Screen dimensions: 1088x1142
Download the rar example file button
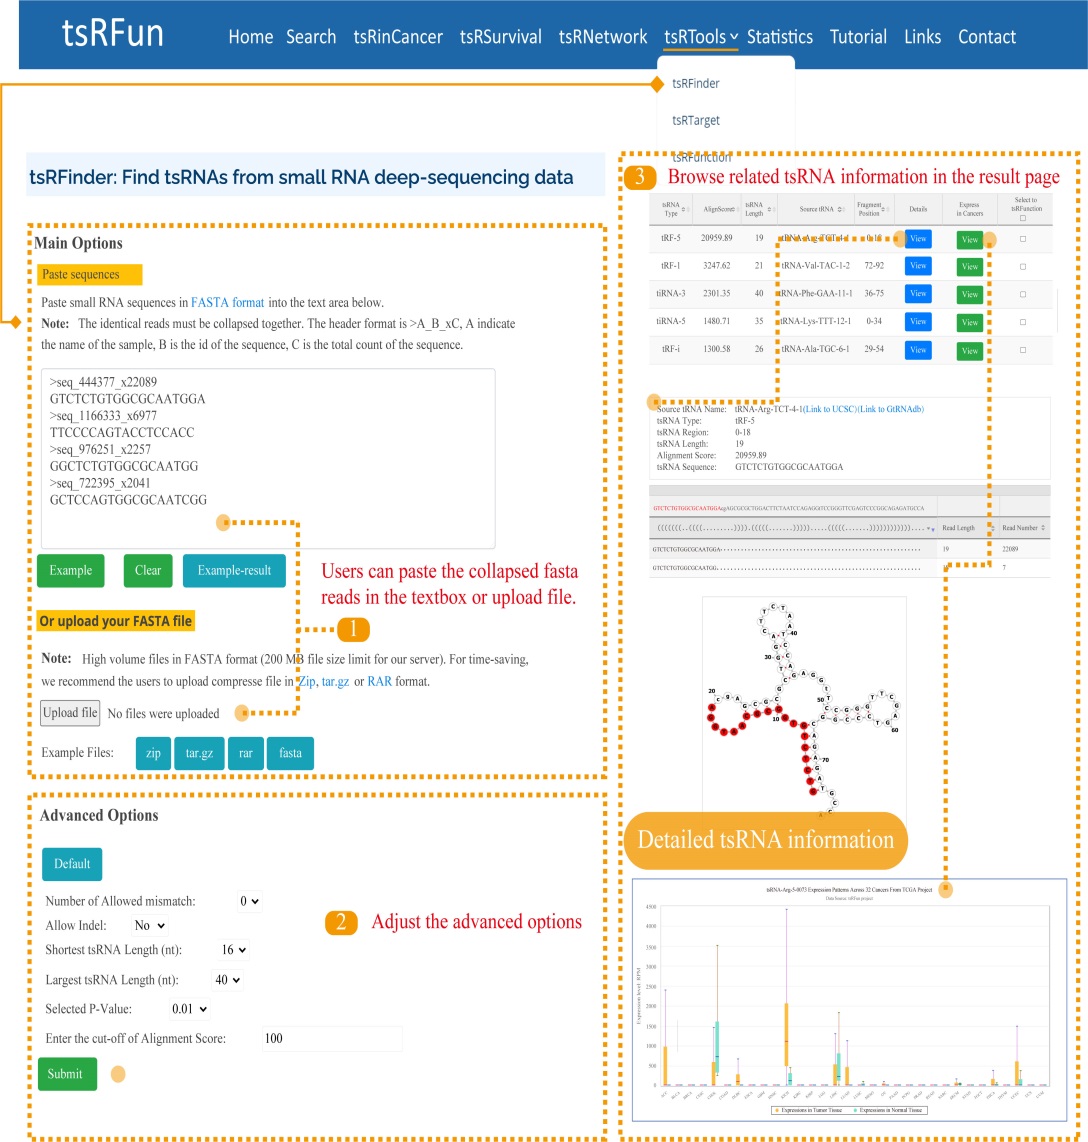pos(245,753)
